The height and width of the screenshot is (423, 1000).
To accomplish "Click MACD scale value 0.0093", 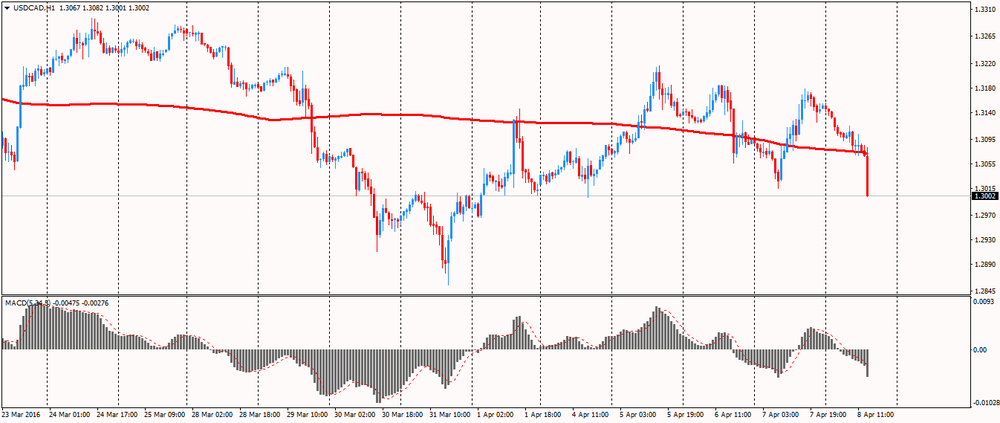I will 985,300.
